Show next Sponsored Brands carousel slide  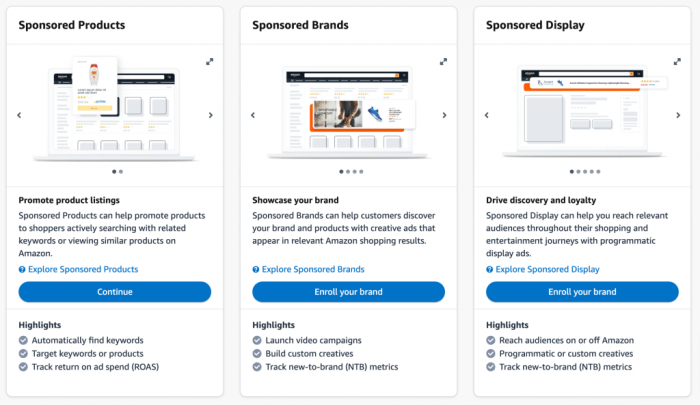tap(444, 115)
